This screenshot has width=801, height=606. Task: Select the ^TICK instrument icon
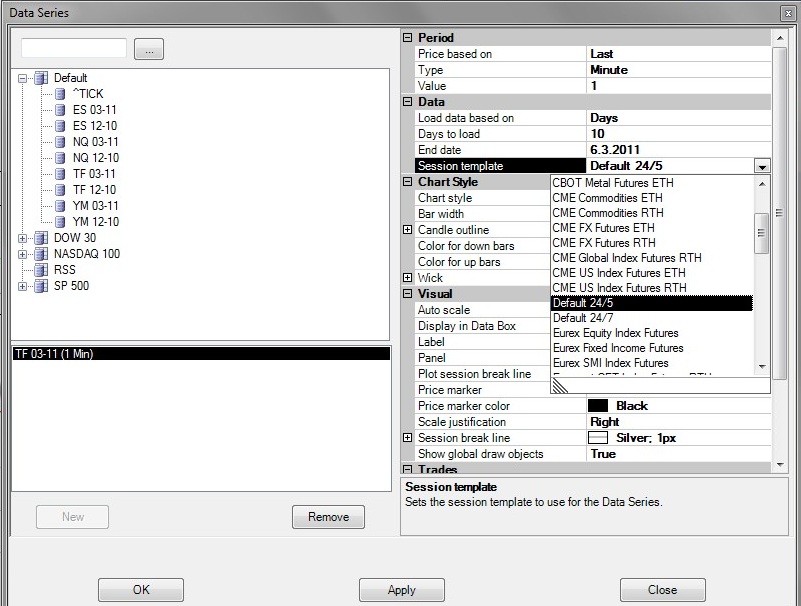click(61, 94)
